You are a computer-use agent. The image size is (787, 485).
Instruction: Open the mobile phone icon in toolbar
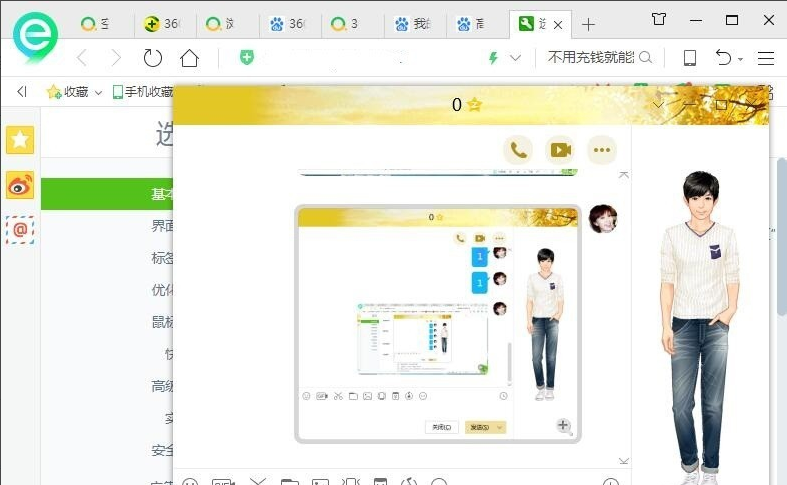(690, 58)
